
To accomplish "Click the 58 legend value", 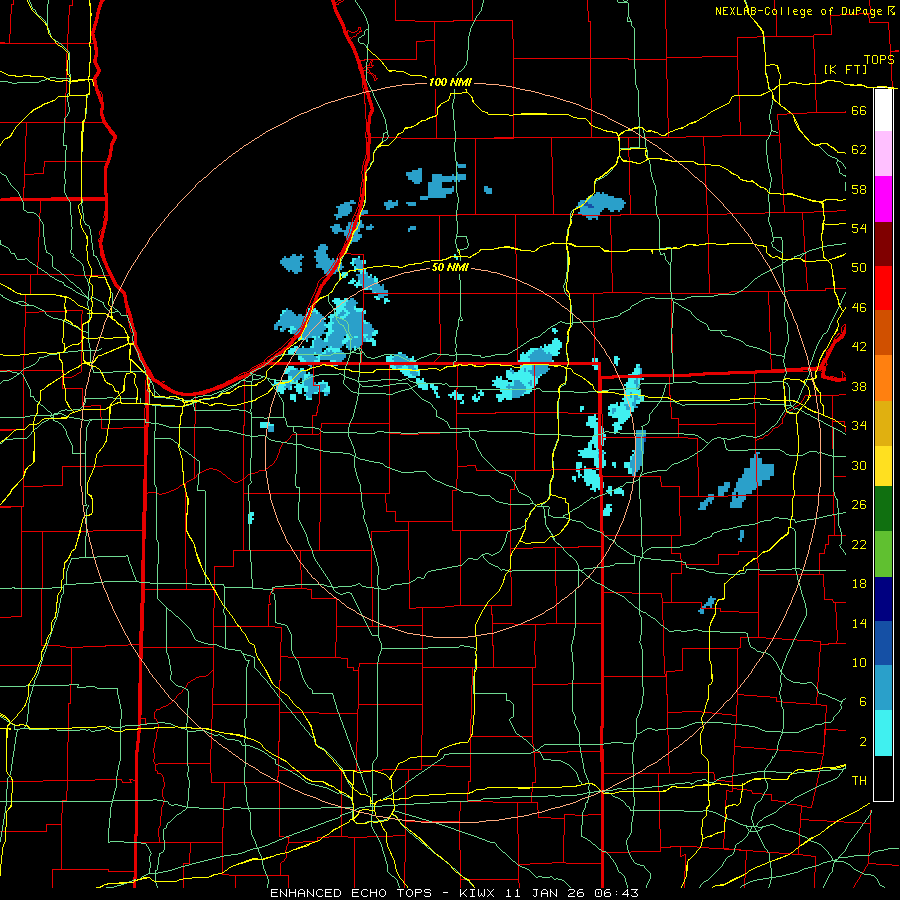I will pos(859,189).
